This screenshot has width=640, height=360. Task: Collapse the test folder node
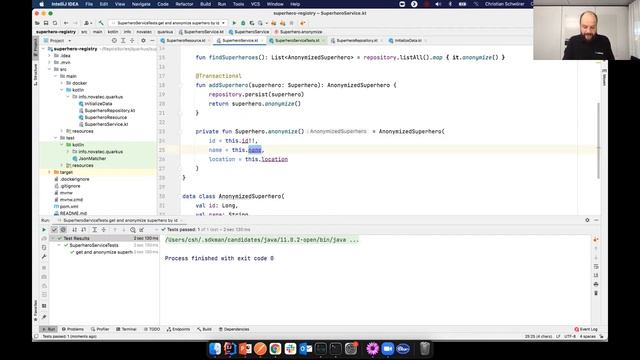[56, 138]
